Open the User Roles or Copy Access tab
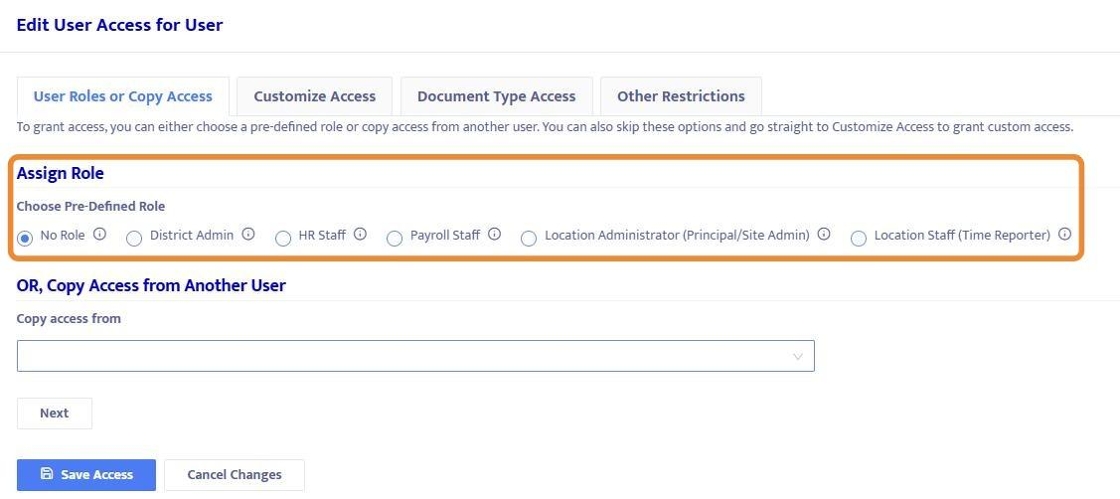 point(123,97)
